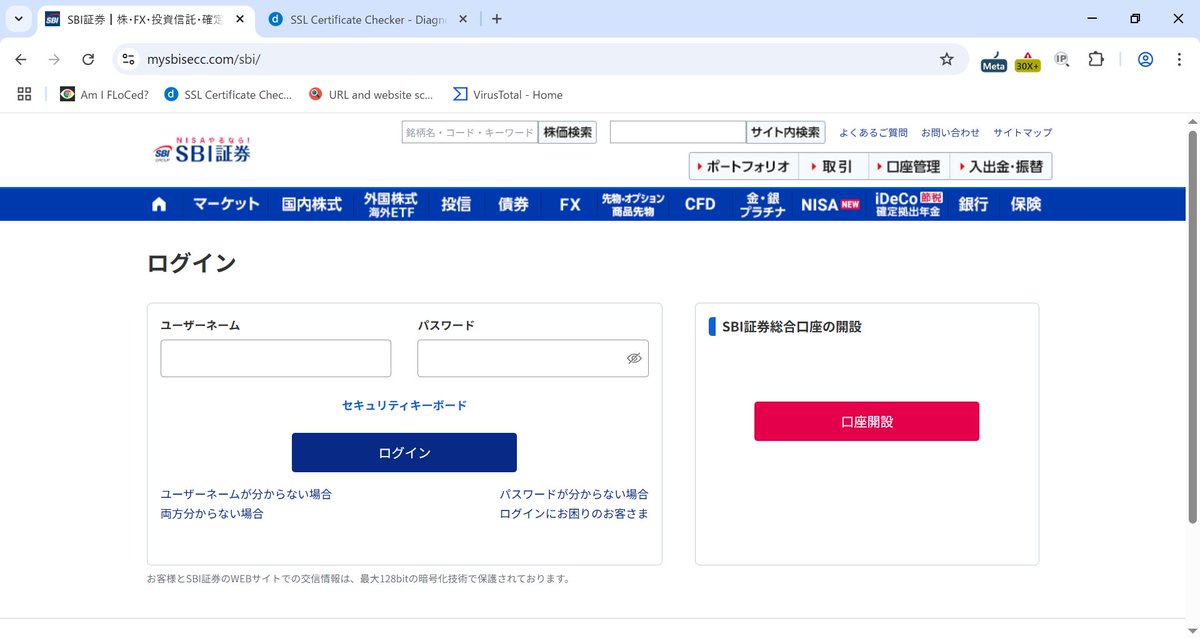
Task: Open the CFD menu
Action: [700, 204]
